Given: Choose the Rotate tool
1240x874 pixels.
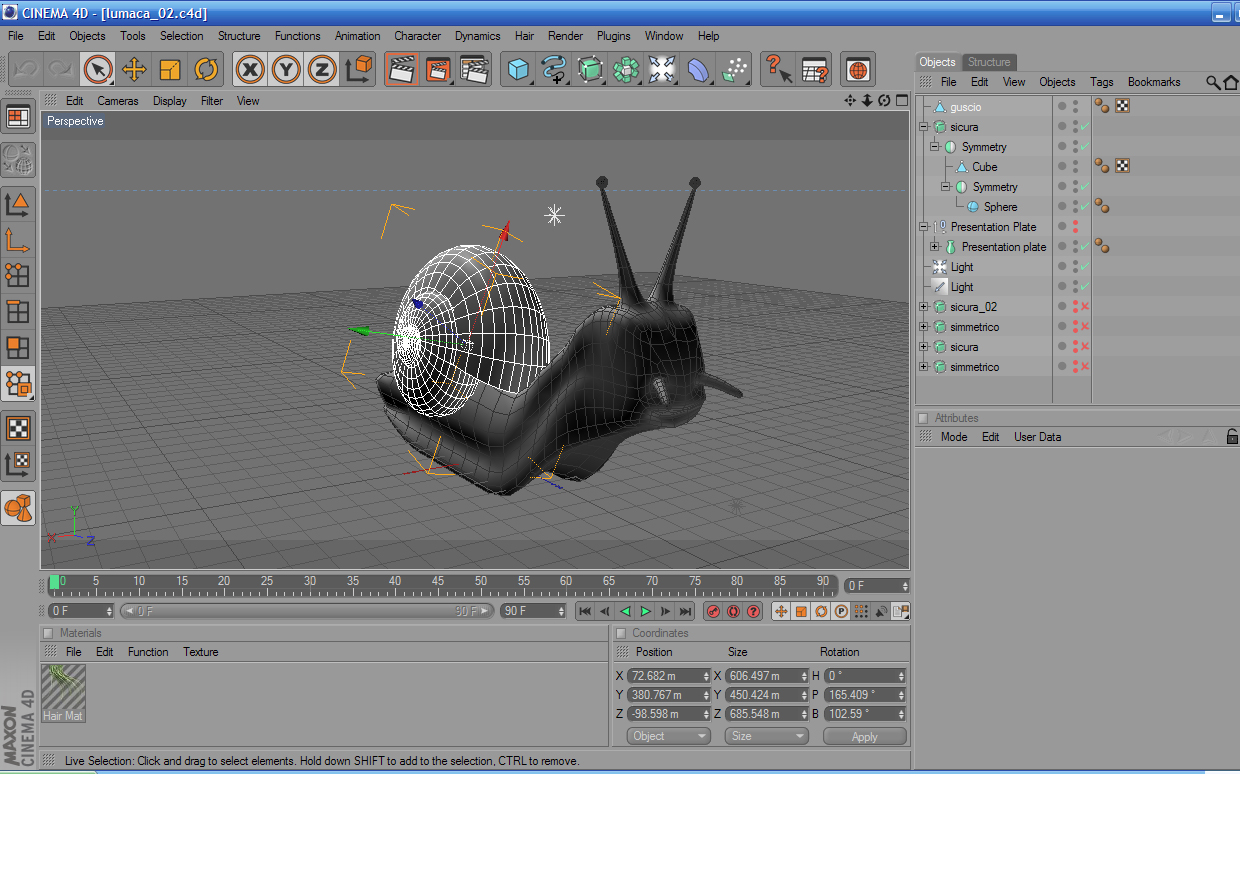Looking at the screenshot, I should click(x=206, y=69).
